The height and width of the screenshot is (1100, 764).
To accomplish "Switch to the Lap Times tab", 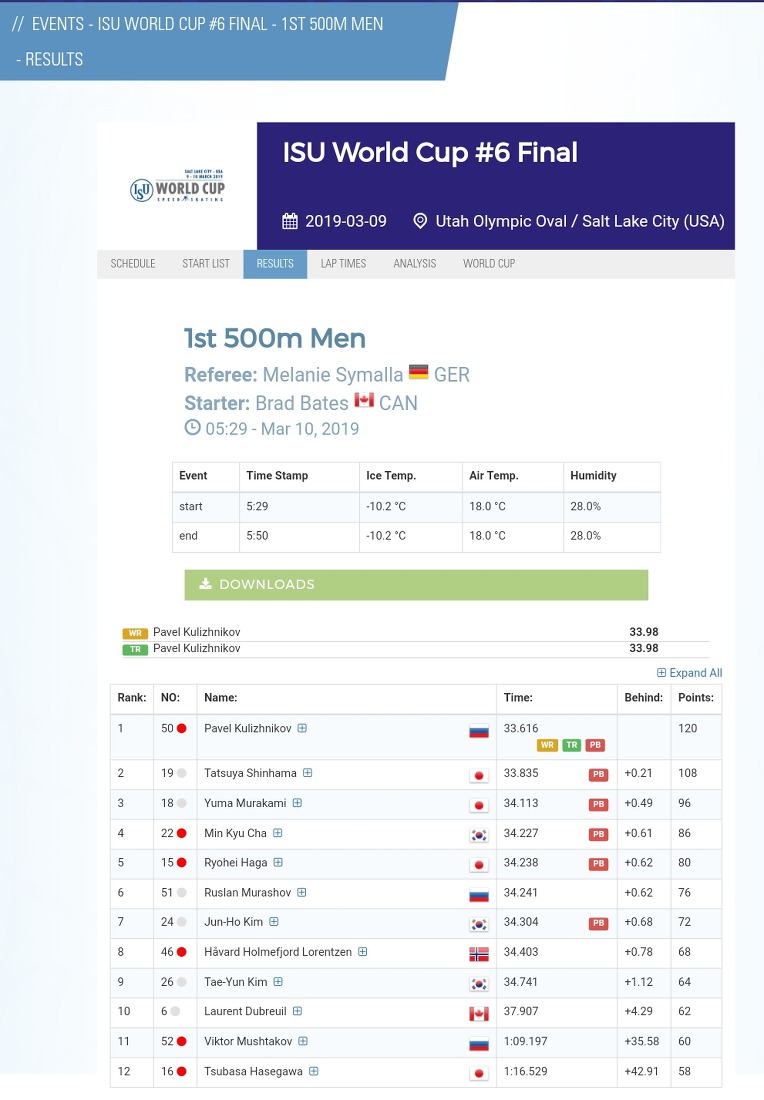I will pos(343,264).
